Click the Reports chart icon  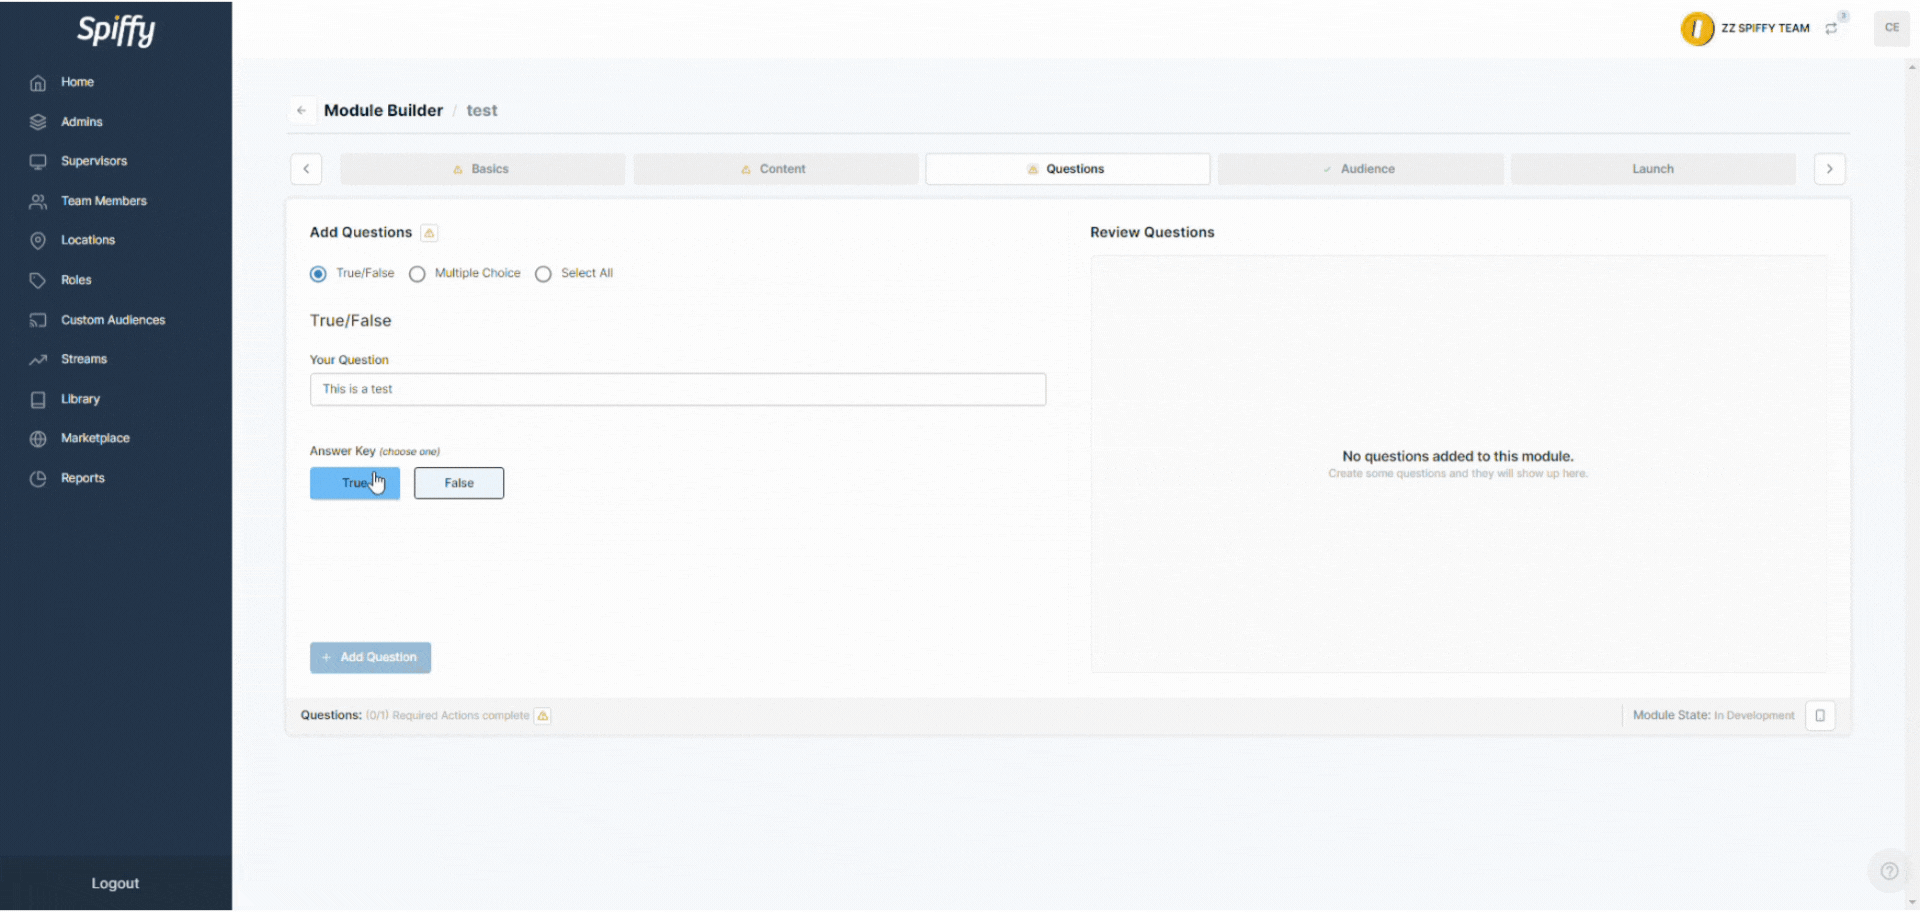pyautogui.click(x=38, y=479)
